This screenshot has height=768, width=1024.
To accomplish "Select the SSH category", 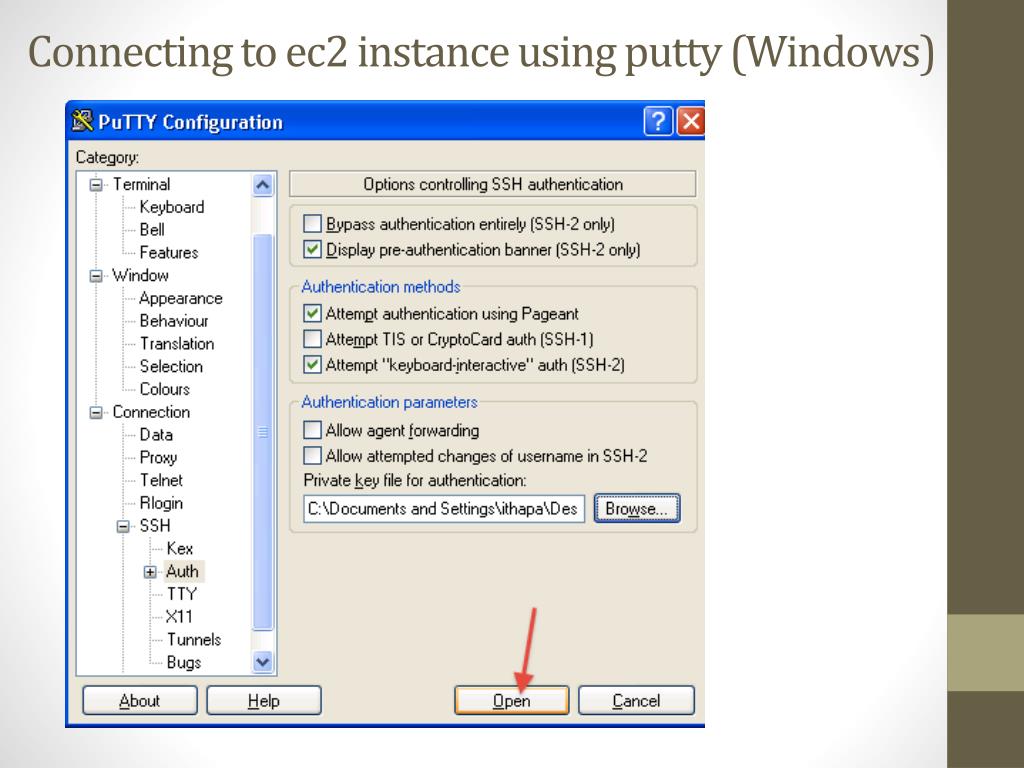I will click(x=155, y=526).
